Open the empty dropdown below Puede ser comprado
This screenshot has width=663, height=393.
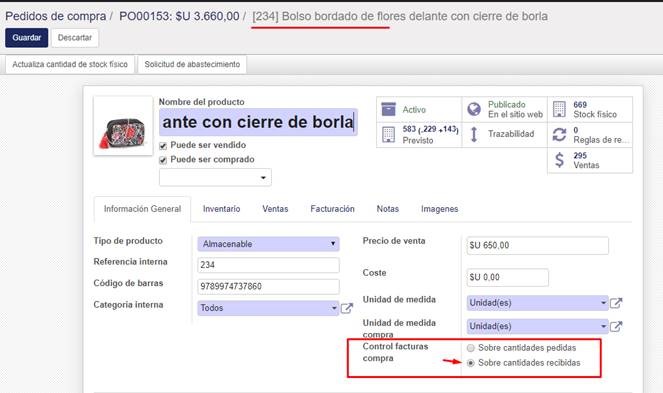pos(215,177)
